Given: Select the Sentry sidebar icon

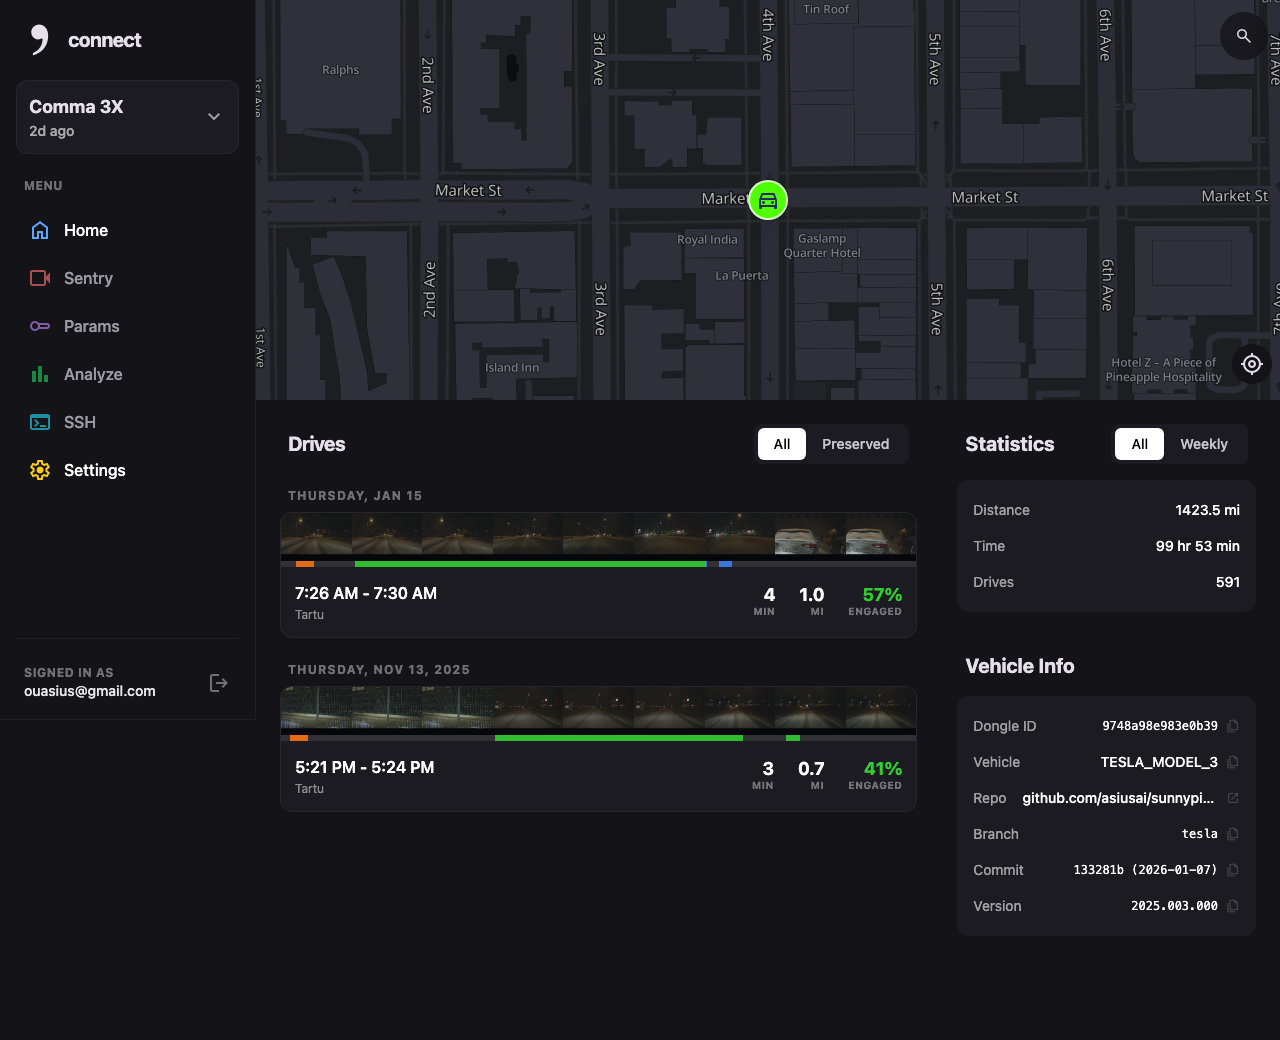Looking at the screenshot, I should coord(40,278).
